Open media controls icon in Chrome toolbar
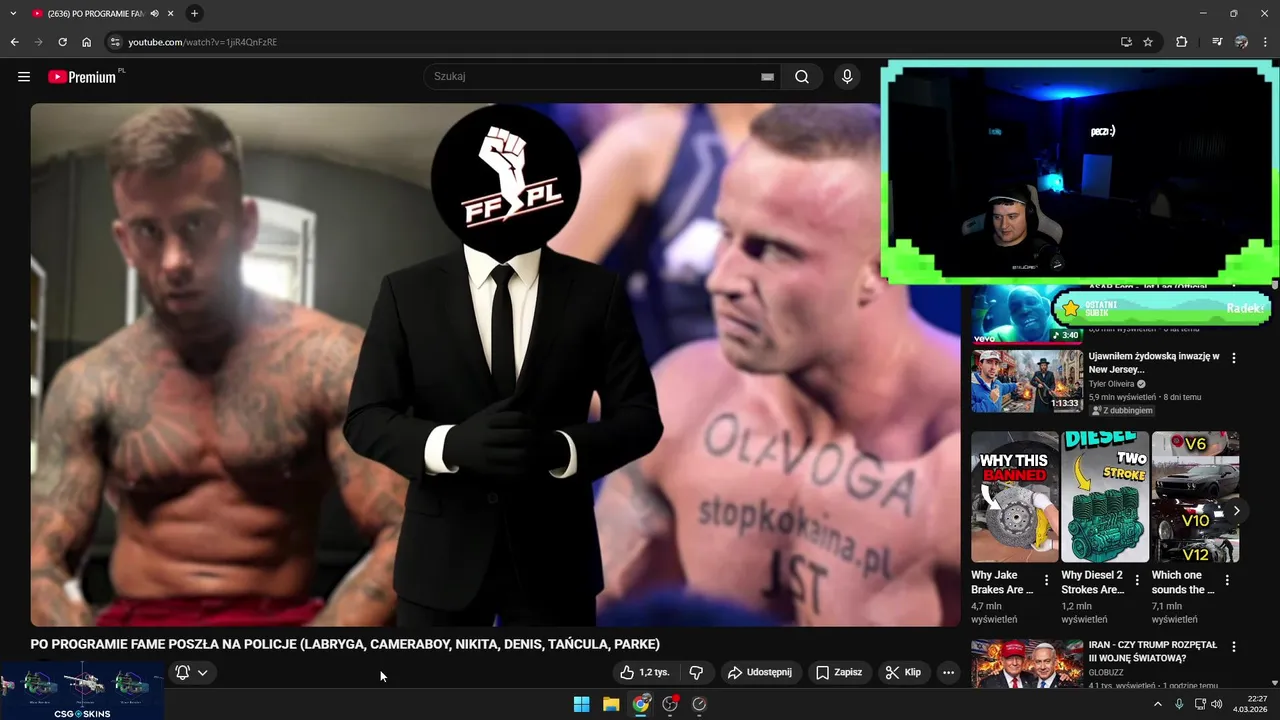This screenshot has width=1280, height=720. pyautogui.click(x=1217, y=42)
